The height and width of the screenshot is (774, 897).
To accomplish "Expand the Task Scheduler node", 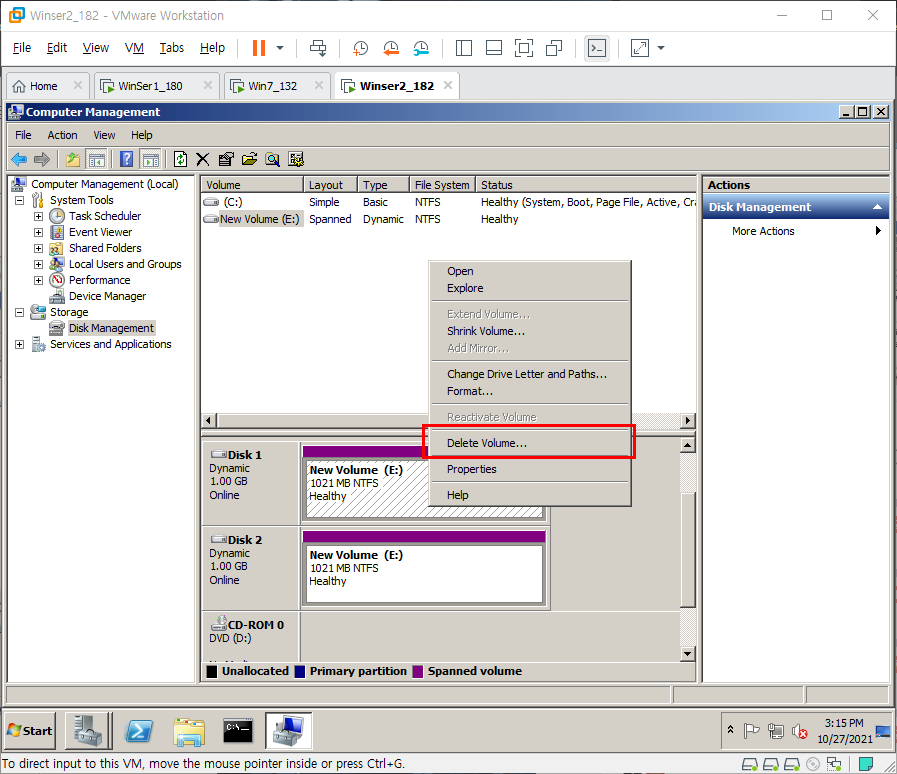I will 38,216.
